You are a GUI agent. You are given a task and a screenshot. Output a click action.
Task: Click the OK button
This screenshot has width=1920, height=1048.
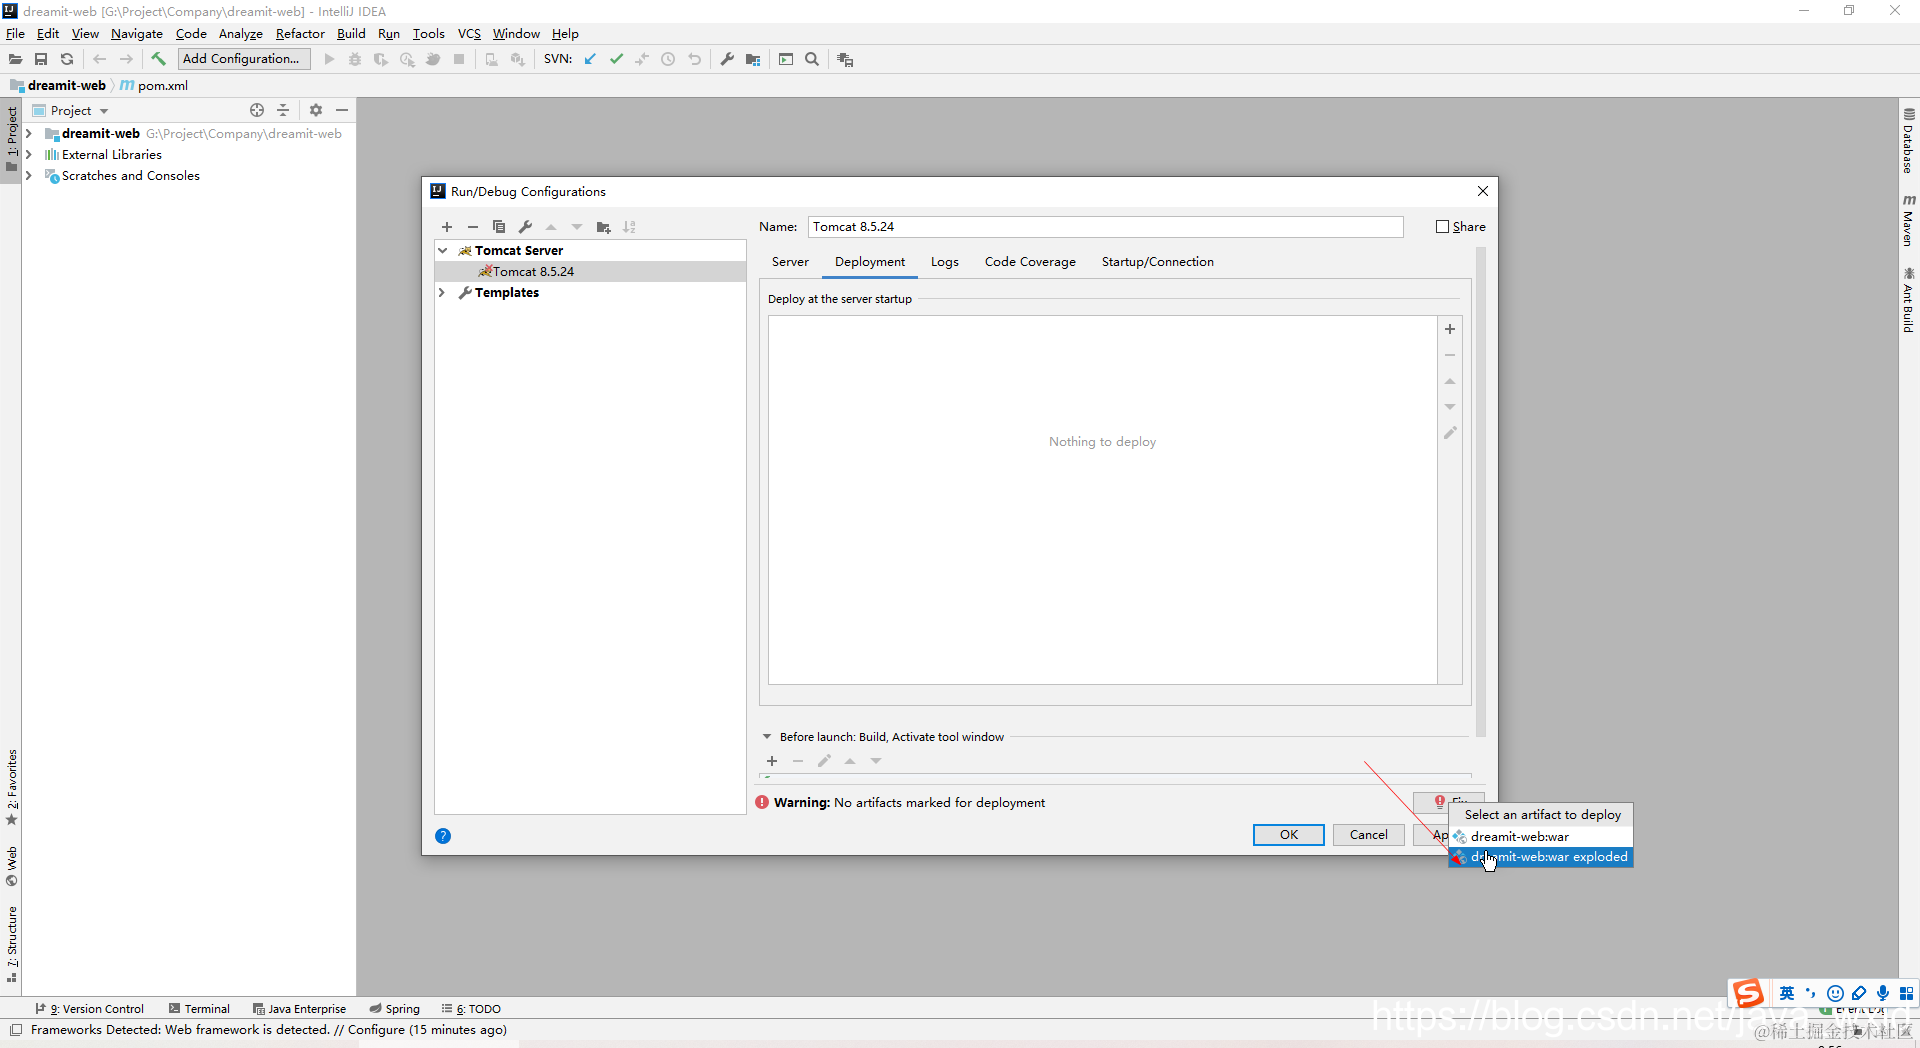pyautogui.click(x=1289, y=835)
